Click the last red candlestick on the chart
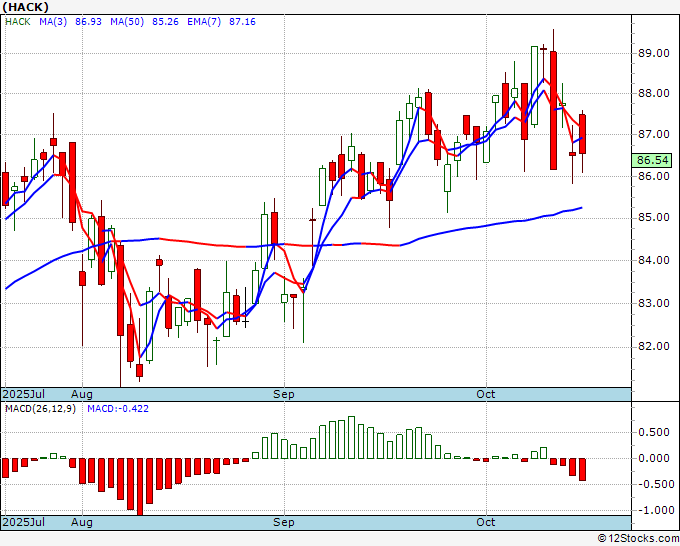 coord(582,134)
